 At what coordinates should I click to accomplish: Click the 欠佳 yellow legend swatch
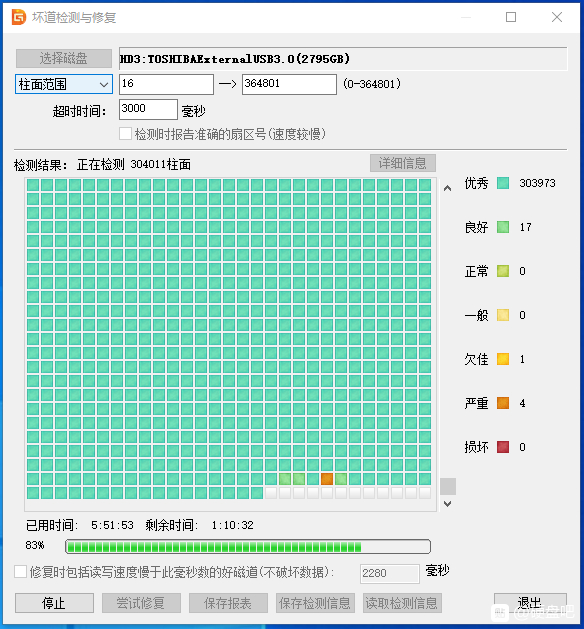pos(503,359)
